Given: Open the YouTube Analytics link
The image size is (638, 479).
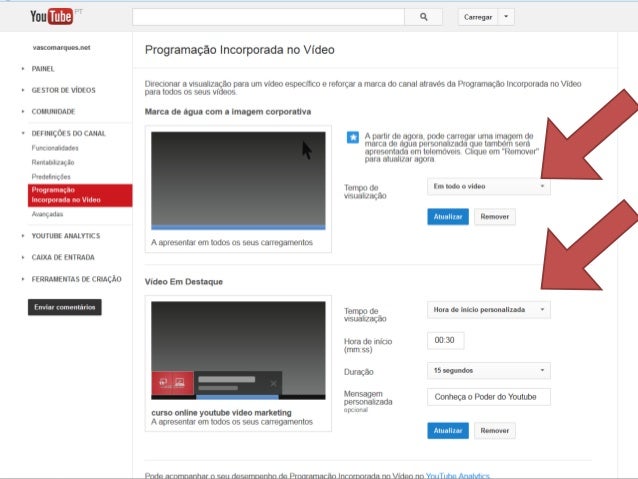Looking at the screenshot, I should (x=458, y=475).
